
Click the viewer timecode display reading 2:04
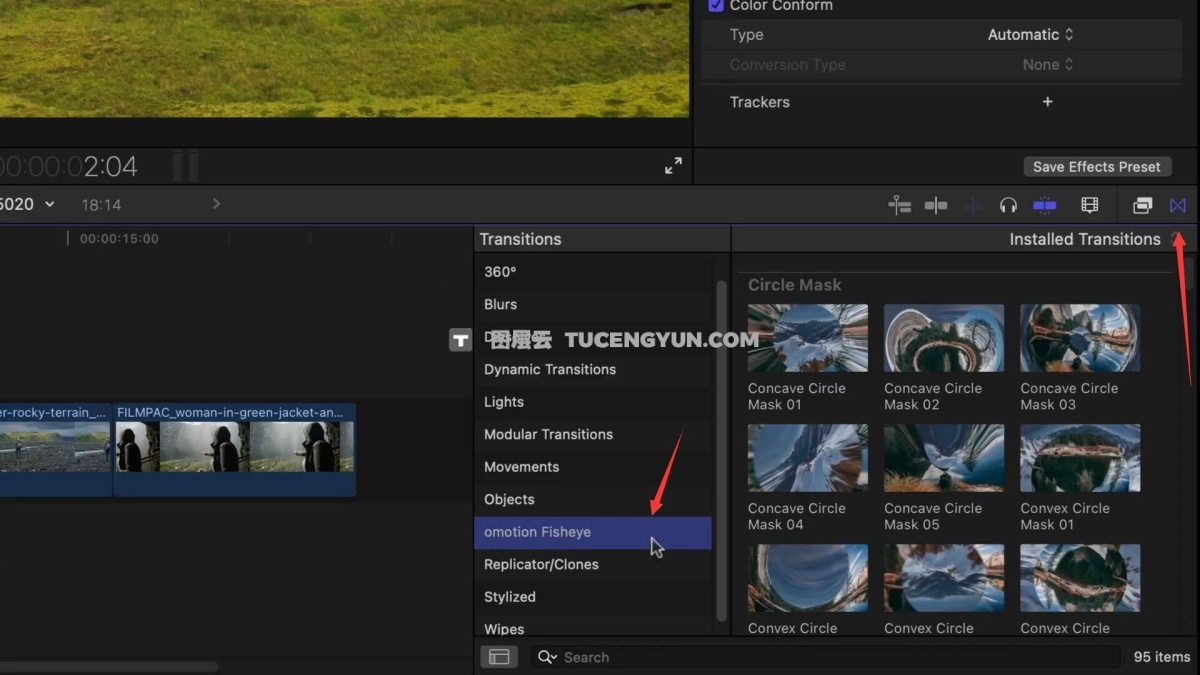click(x=69, y=166)
